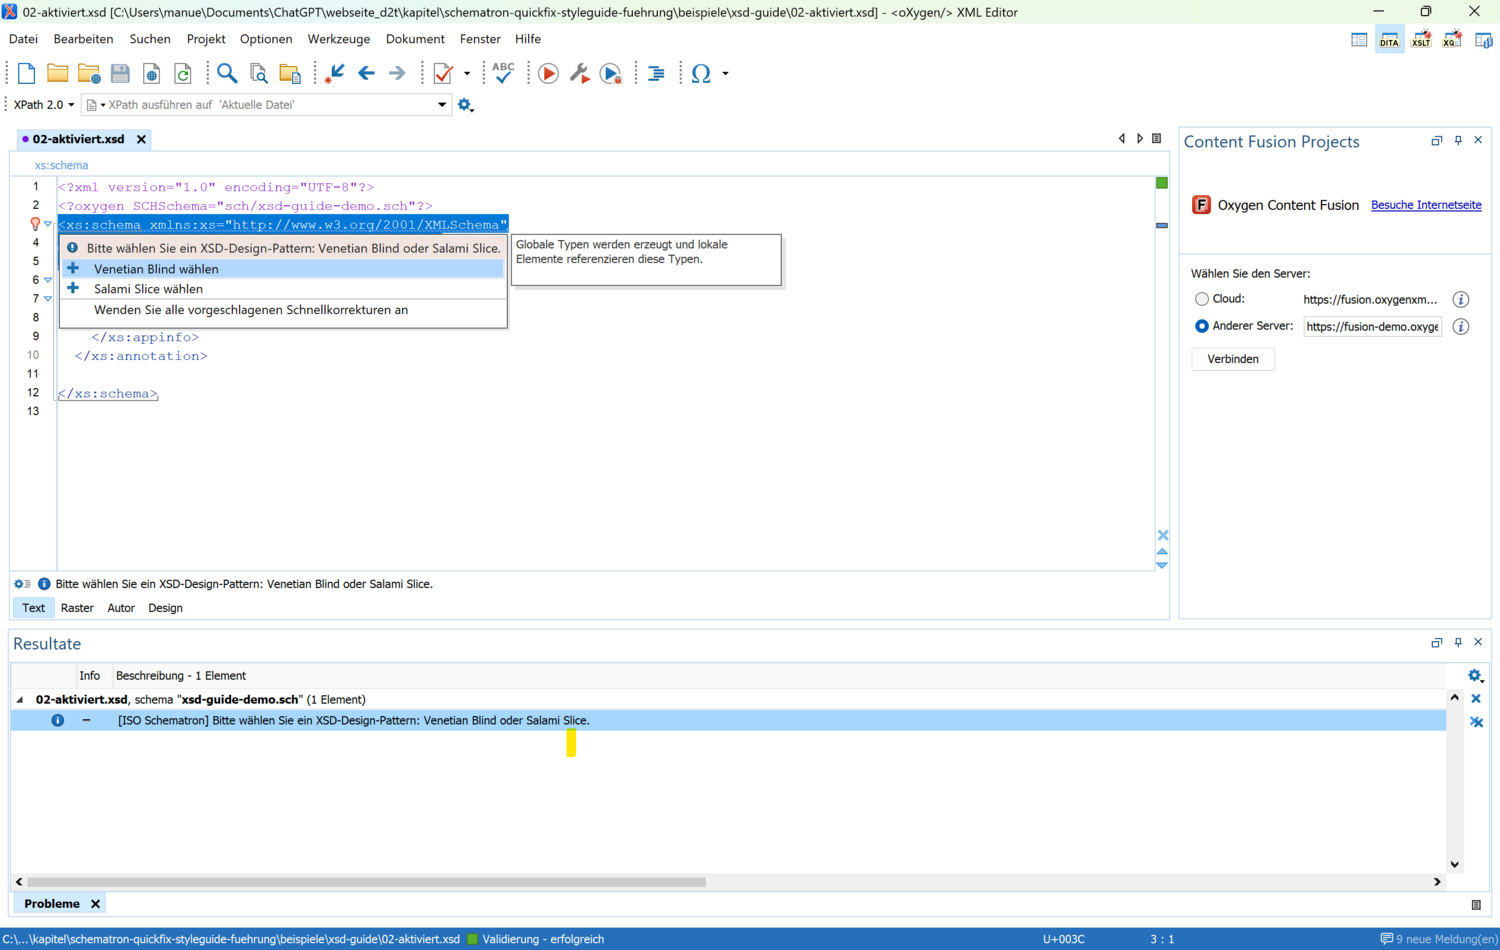Open the Find/Replace in Files folder icon
Viewport: 1500px width, 950px height.
coord(290,74)
